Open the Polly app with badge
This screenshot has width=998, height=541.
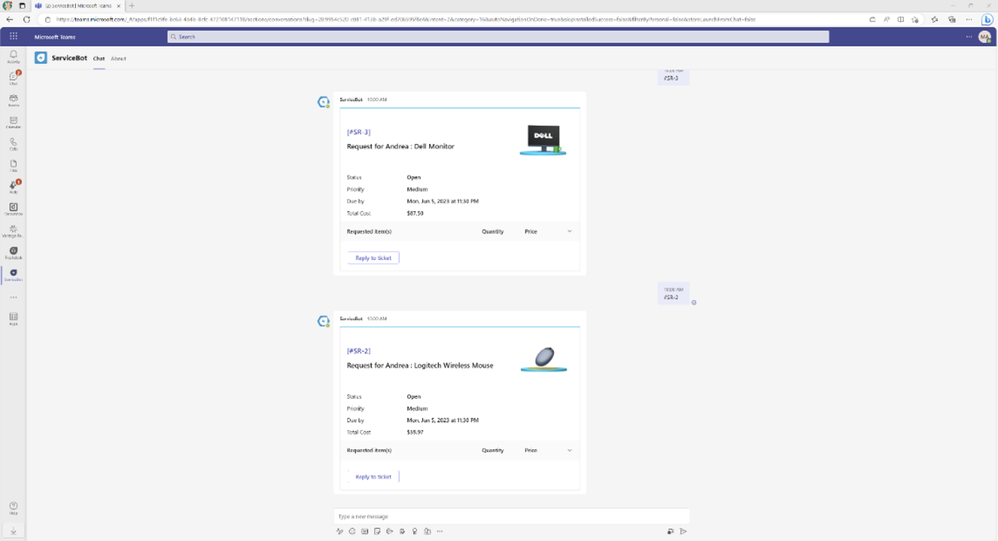13,186
